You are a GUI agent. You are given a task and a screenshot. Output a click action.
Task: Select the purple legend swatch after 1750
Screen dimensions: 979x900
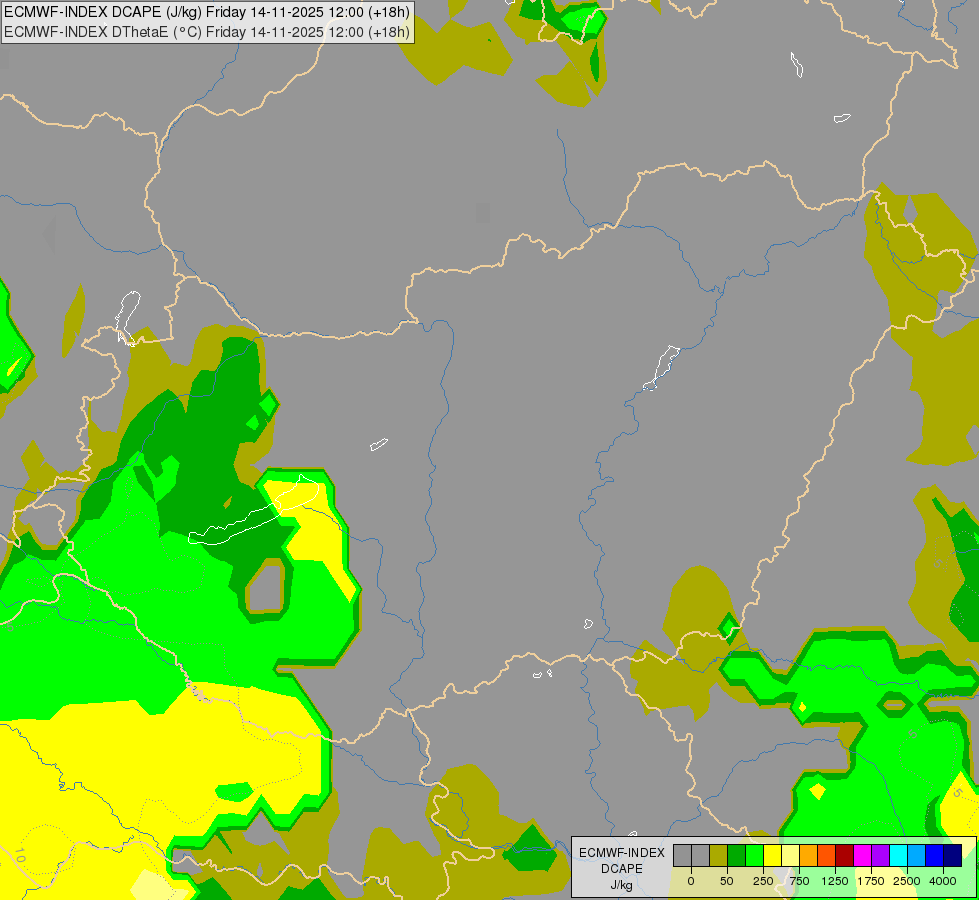click(880, 855)
